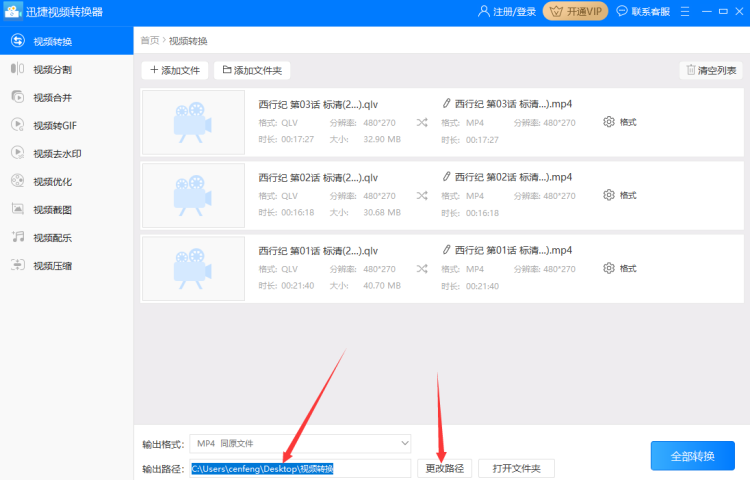Click the shuffle convert icon in 第03话 row

point(422,123)
